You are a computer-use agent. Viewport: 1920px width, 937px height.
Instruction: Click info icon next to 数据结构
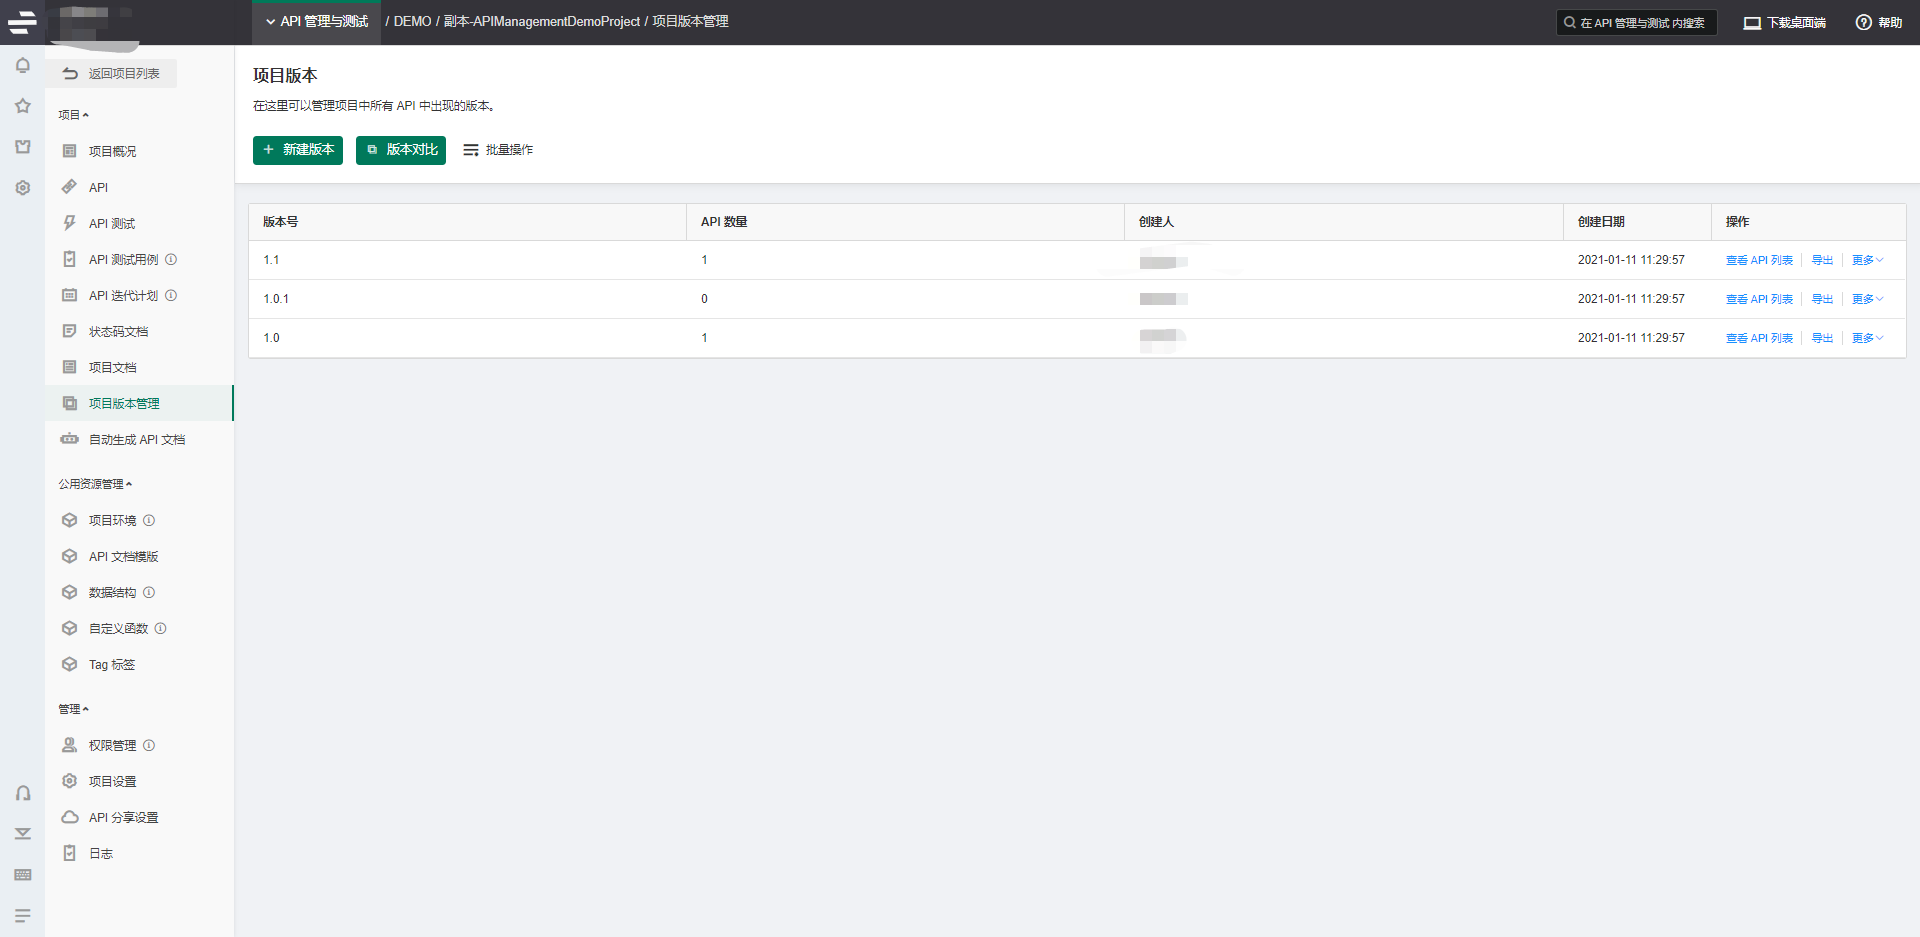pos(149,592)
